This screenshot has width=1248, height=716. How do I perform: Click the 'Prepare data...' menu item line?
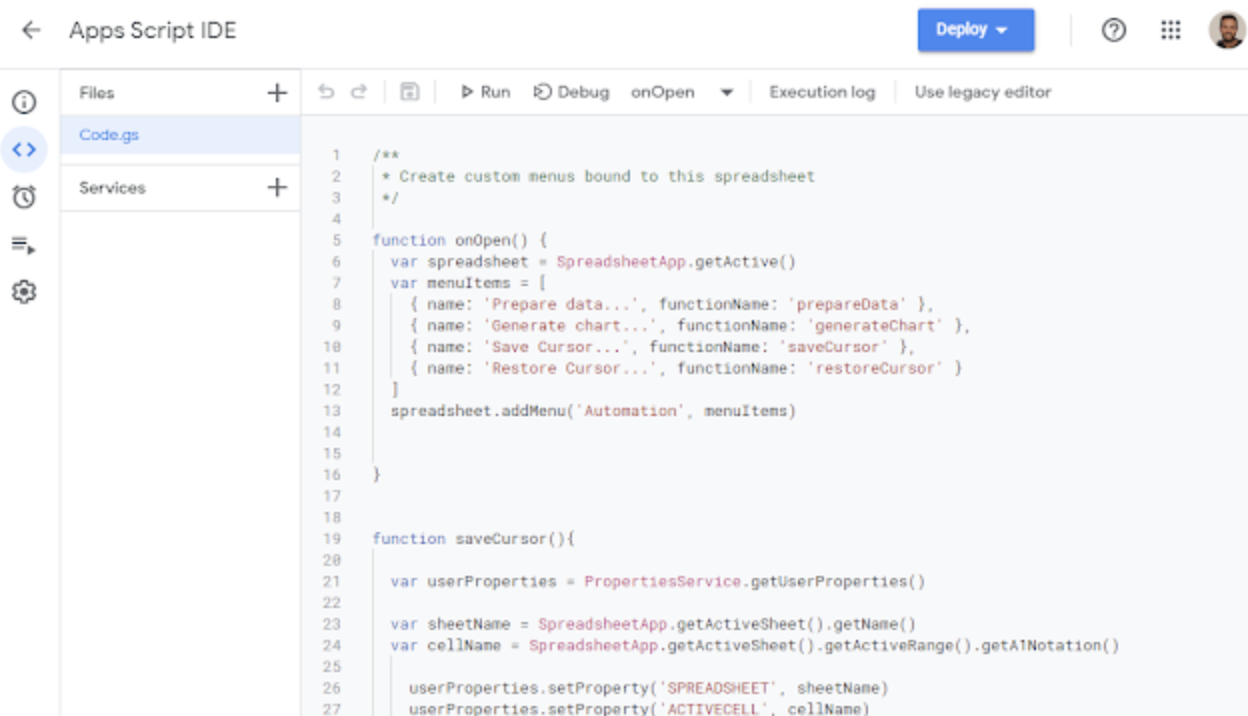click(671, 304)
